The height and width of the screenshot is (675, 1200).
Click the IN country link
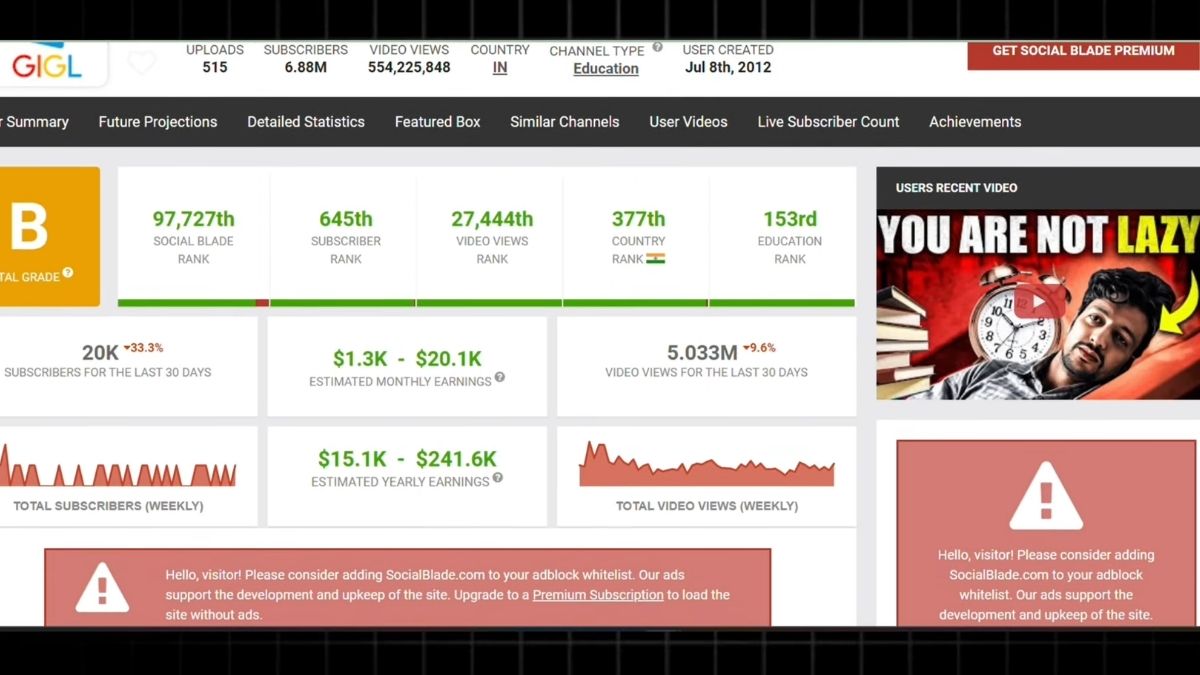click(499, 67)
